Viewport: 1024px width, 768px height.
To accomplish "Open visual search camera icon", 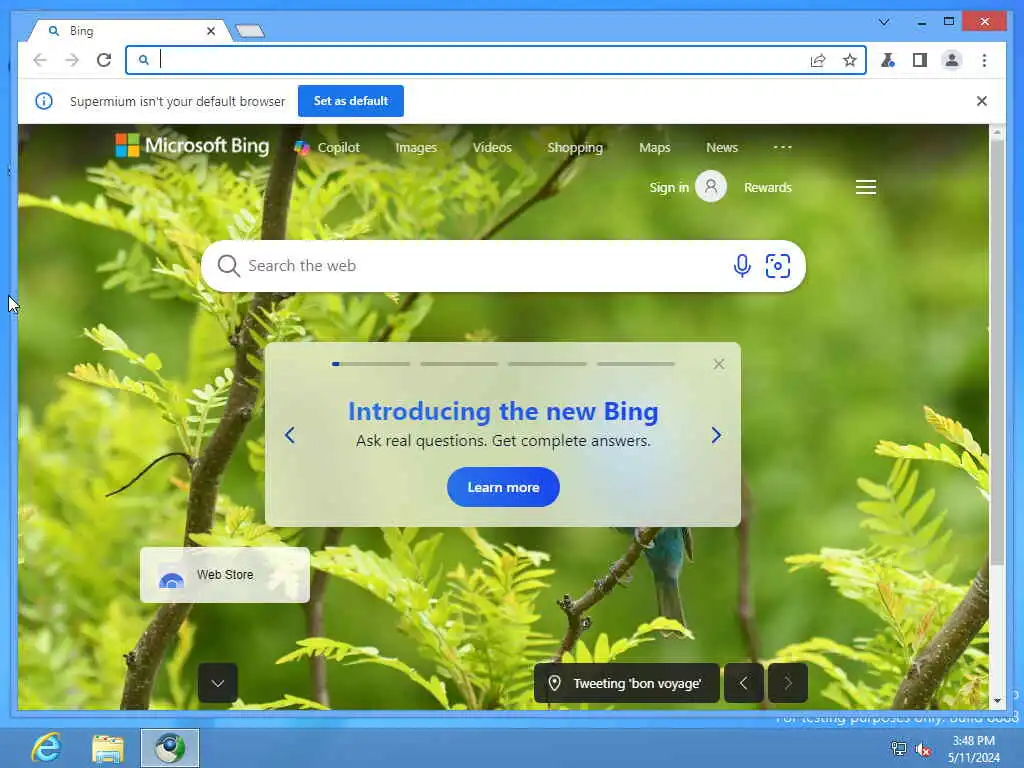I will tap(777, 266).
